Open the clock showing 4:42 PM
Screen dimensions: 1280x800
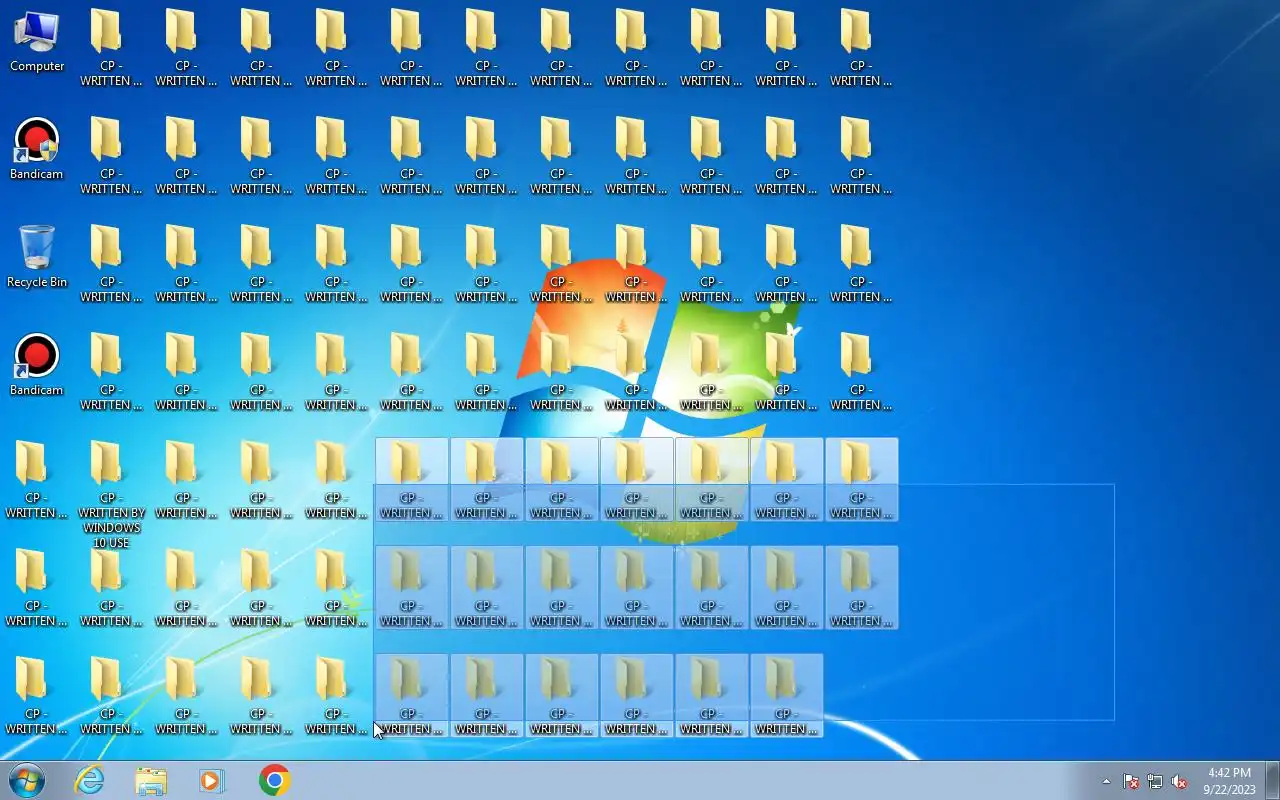1229,781
